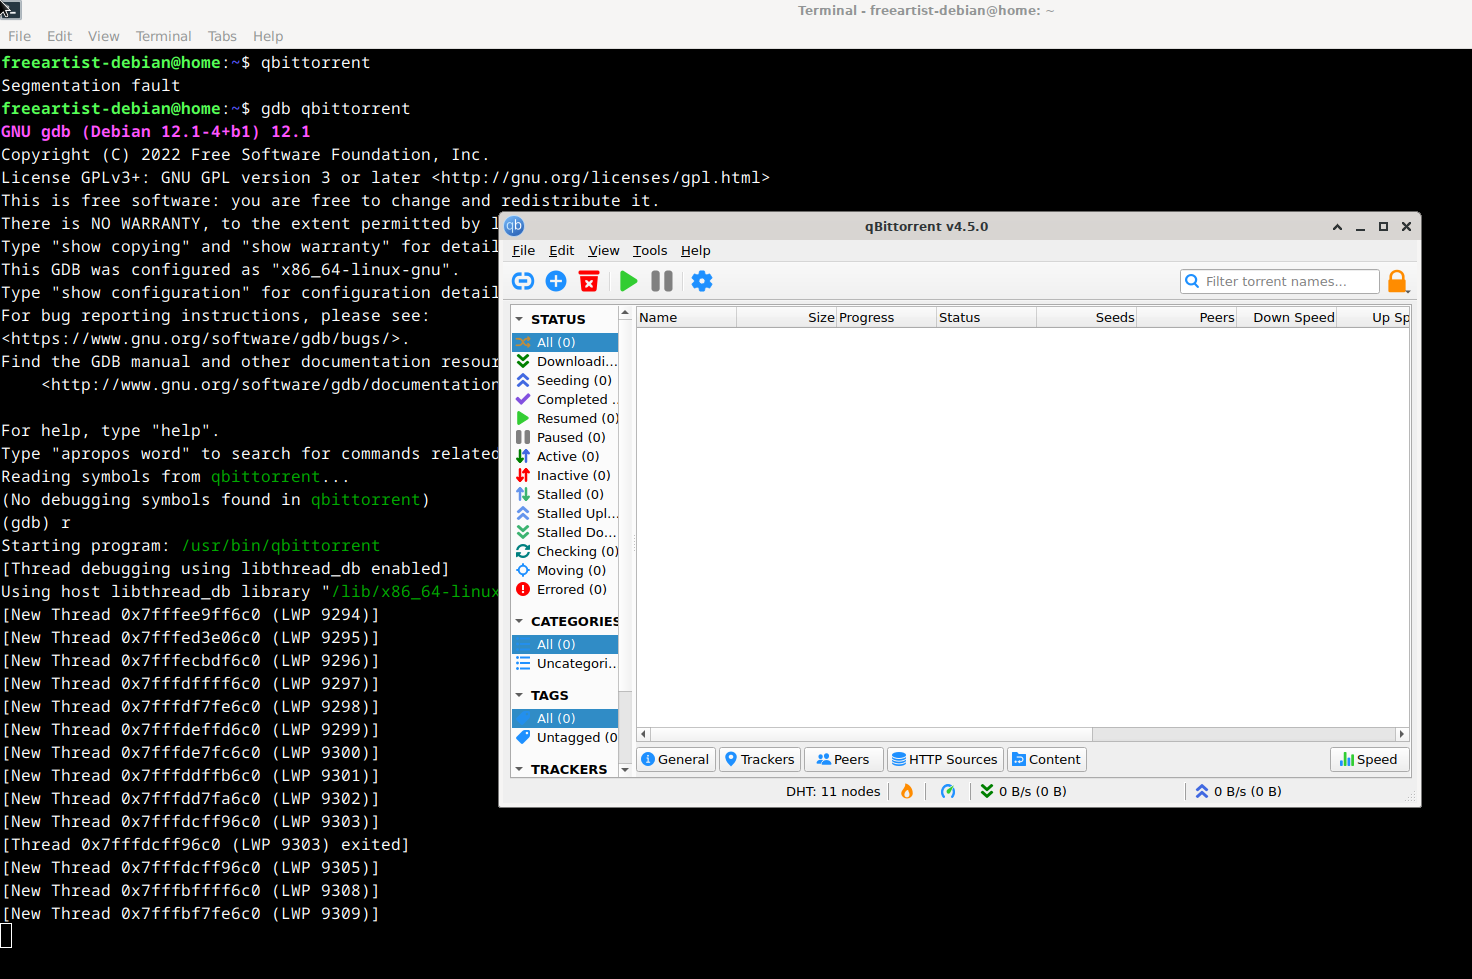
Task: Switch to the Peers tab
Action: tap(843, 759)
